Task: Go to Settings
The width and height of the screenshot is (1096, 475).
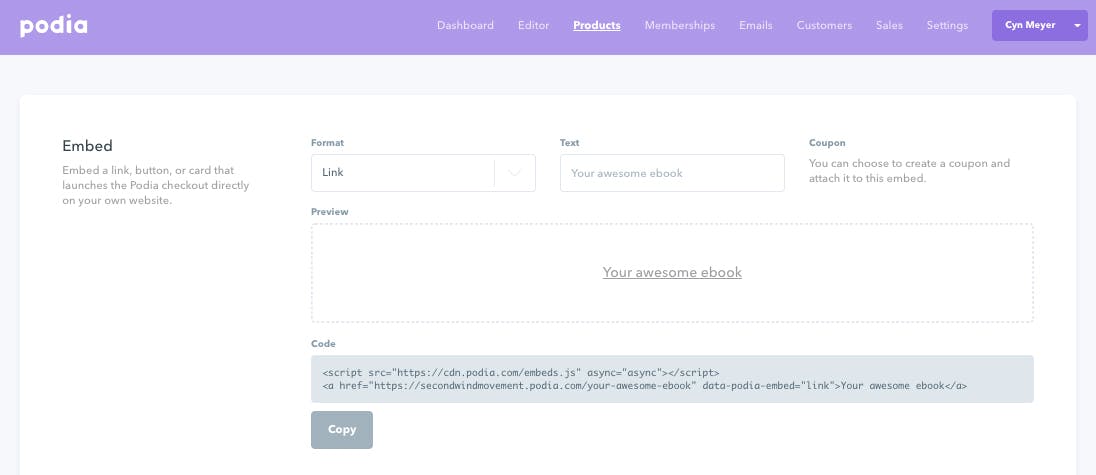Action: coord(947,25)
